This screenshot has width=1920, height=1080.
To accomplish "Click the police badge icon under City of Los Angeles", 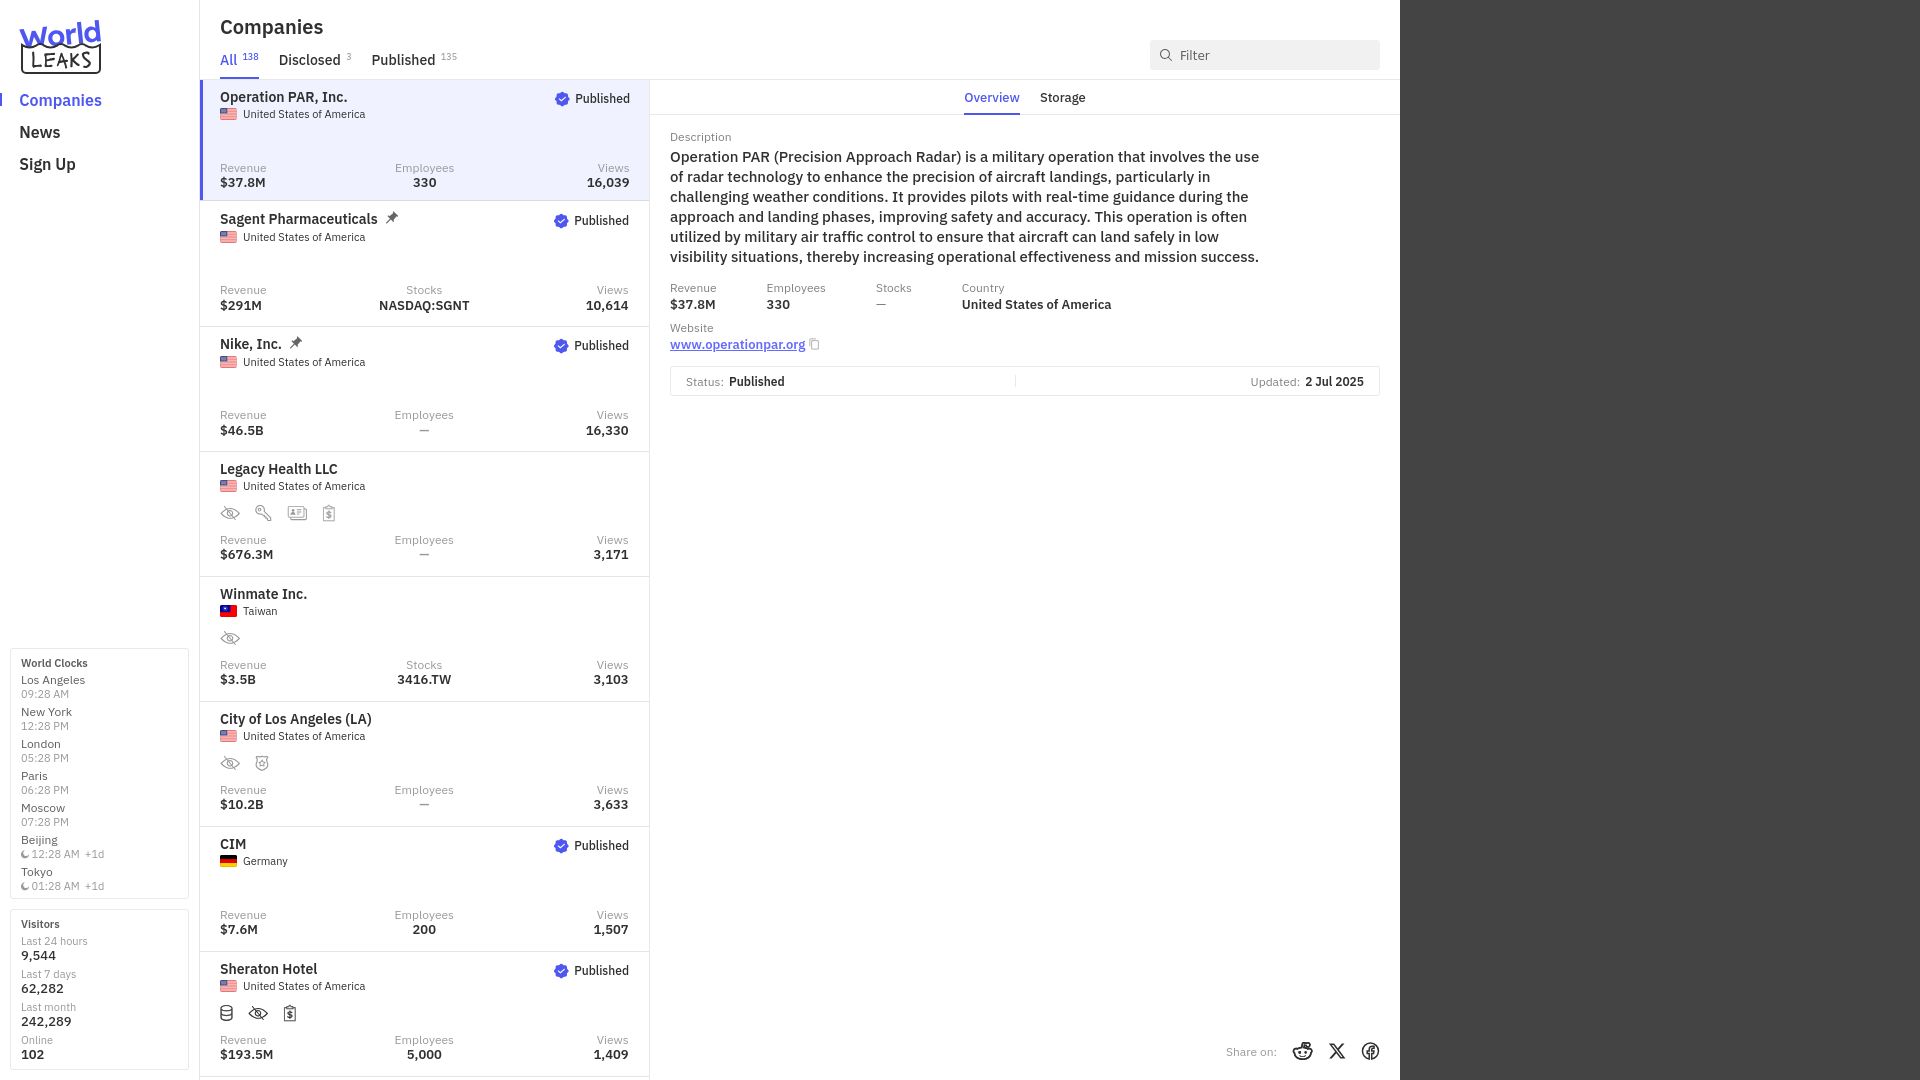I will click(262, 763).
